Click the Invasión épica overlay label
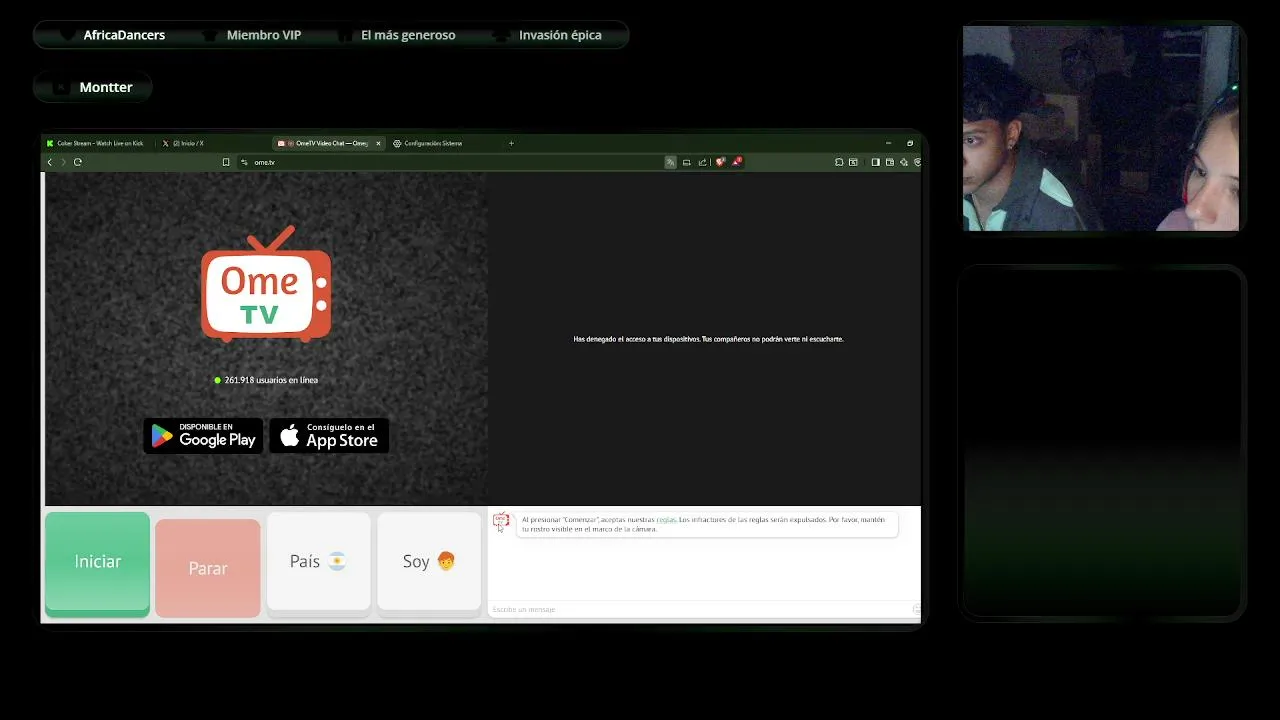Image resolution: width=1280 pixels, height=720 pixels. click(560, 35)
